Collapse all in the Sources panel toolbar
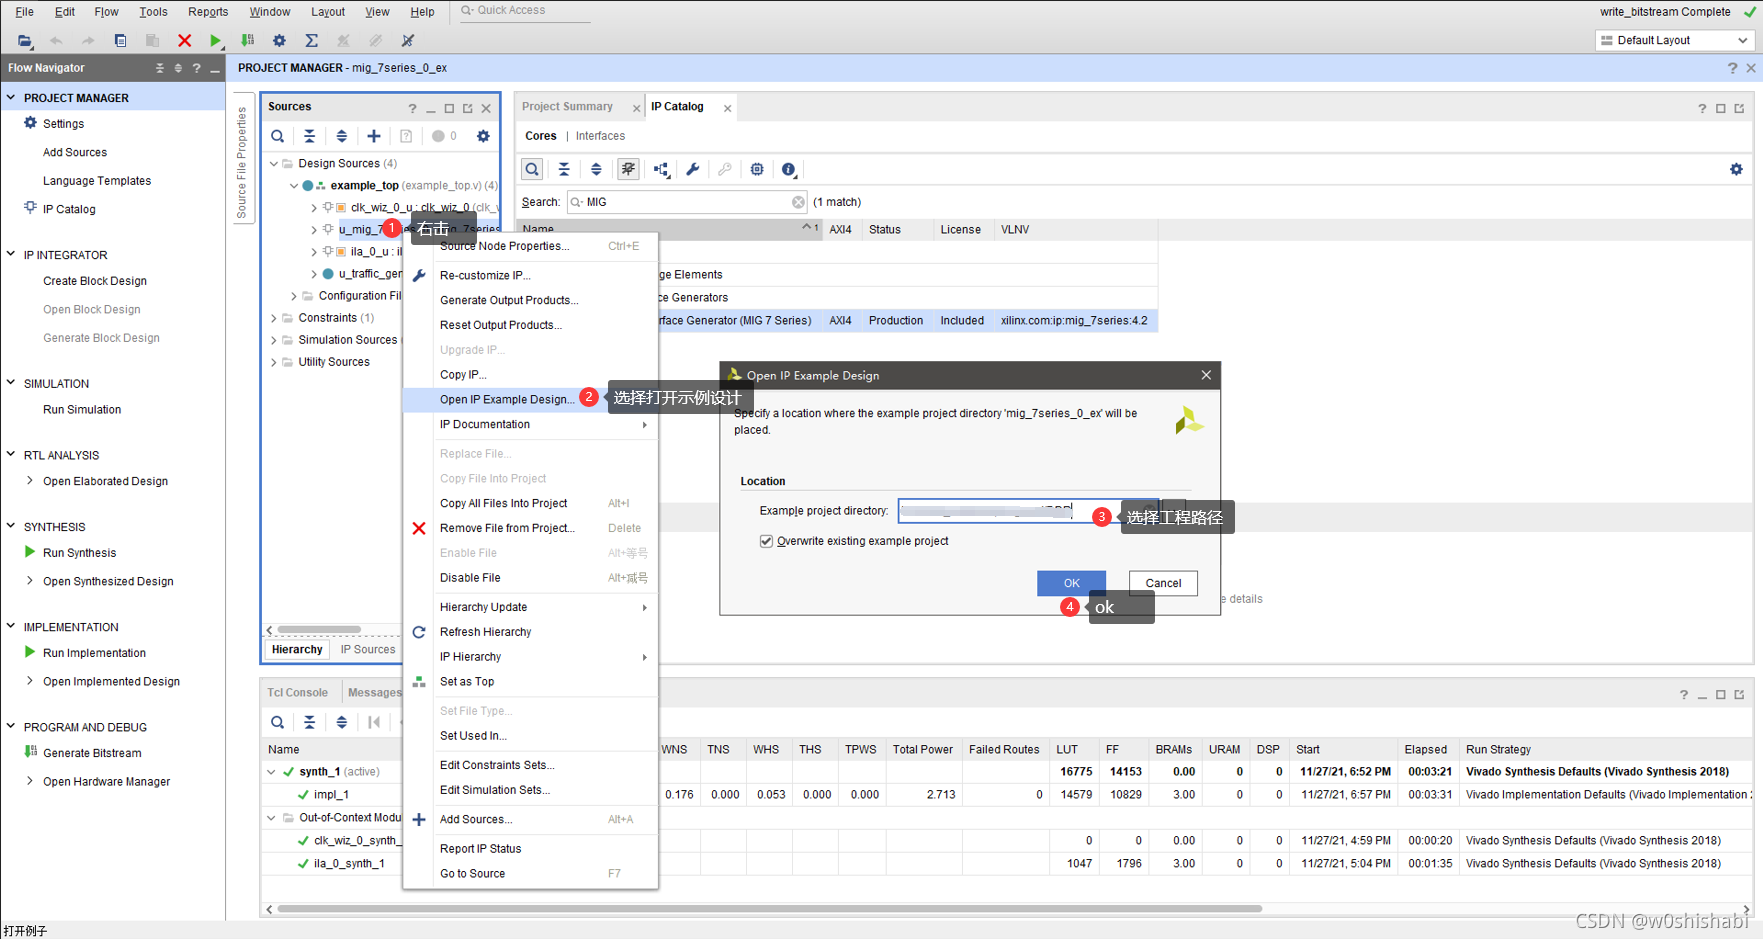1763x939 pixels. [310, 136]
